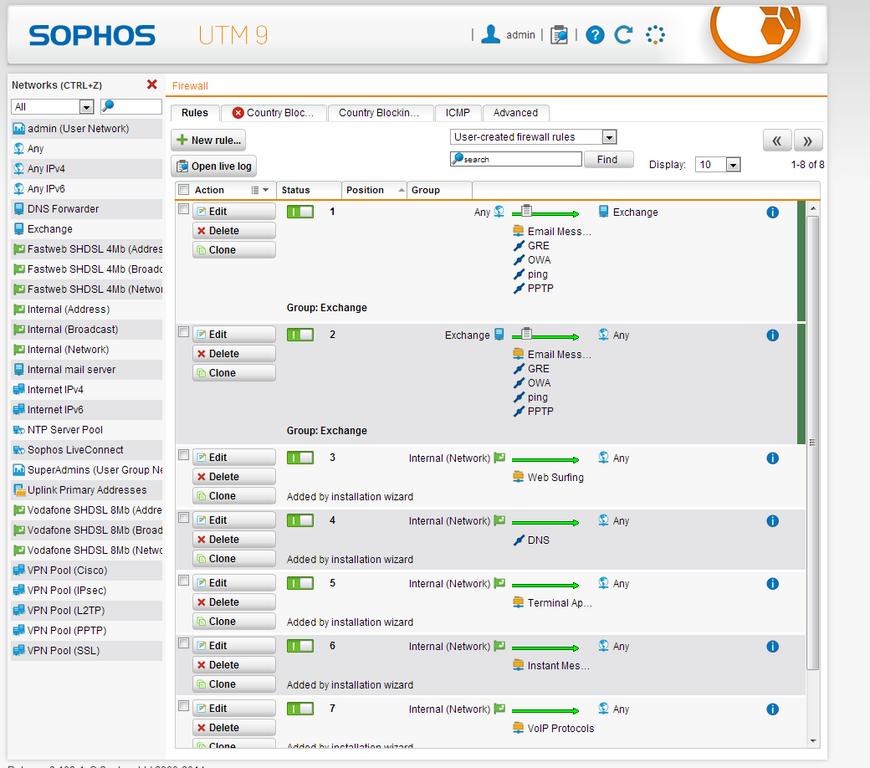
Task: Click the info icon for rule 7
Action: pyautogui.click(x=772, y=709)
